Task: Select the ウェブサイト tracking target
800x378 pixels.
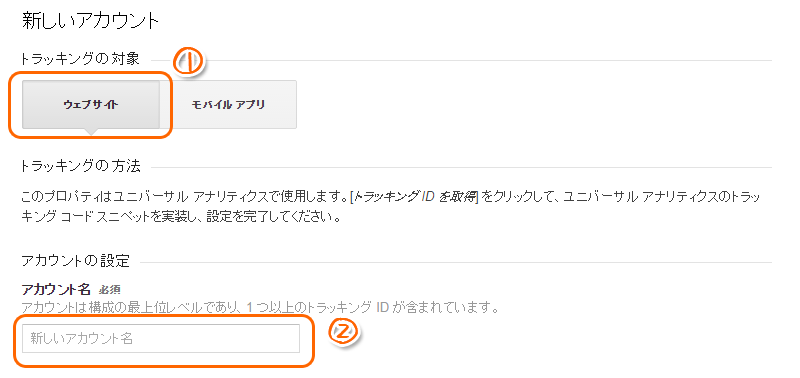Action: pyautogui.click(x=91, y=105)
